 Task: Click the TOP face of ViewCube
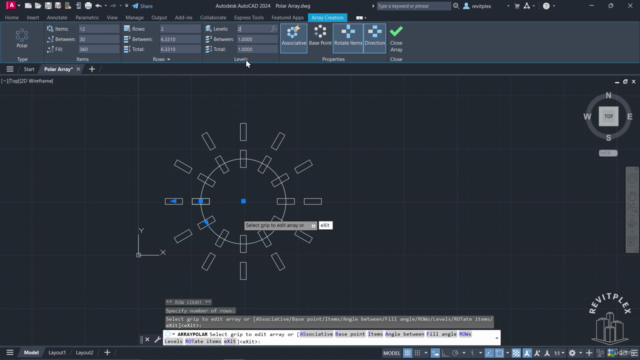(x=608, y=116)
